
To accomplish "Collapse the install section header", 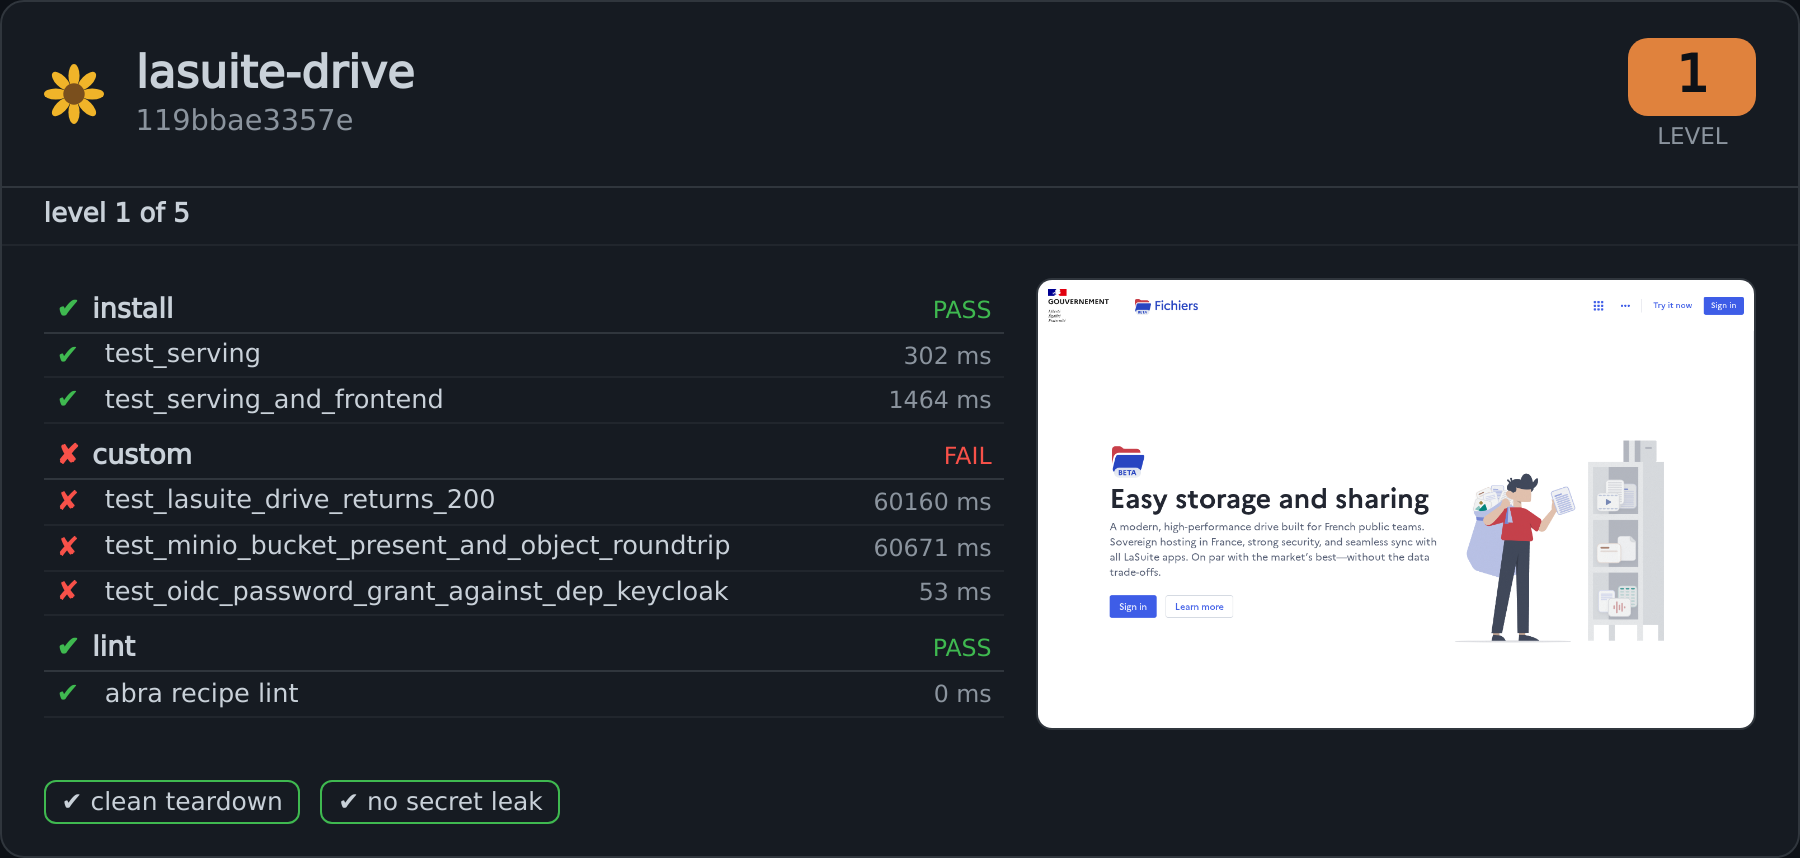I will (524, 308).
